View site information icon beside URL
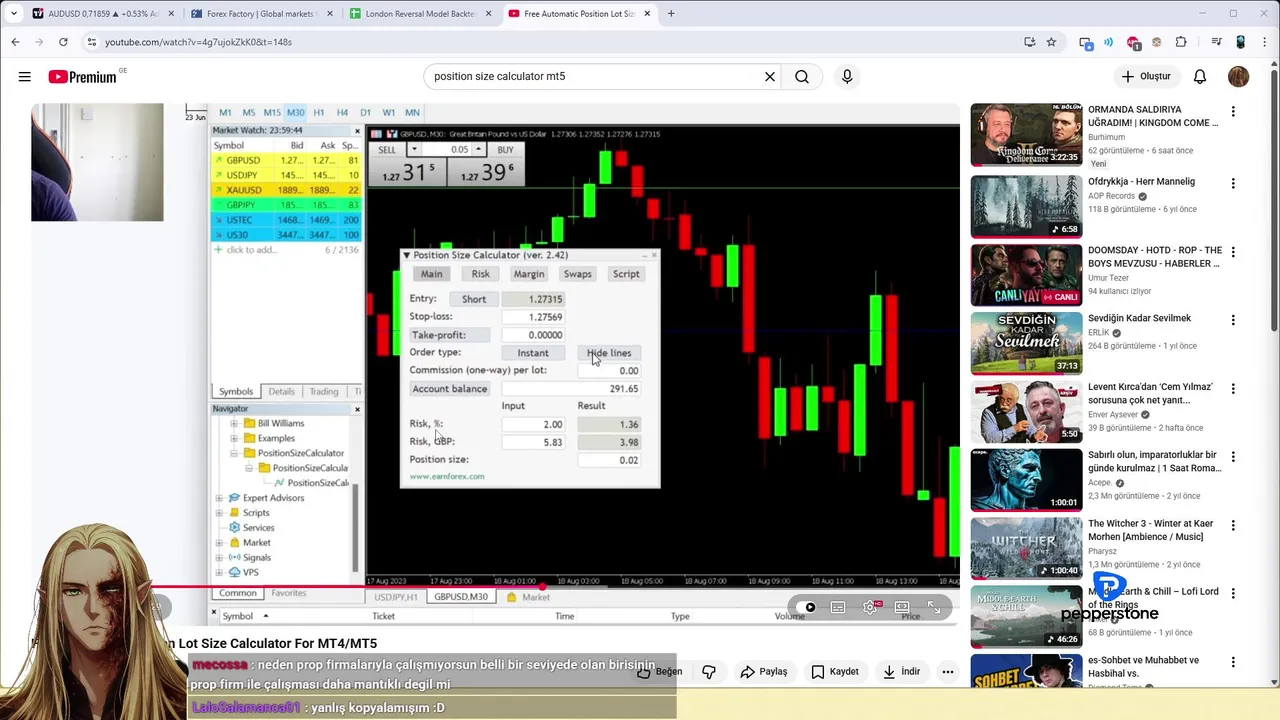 point(91,42)
